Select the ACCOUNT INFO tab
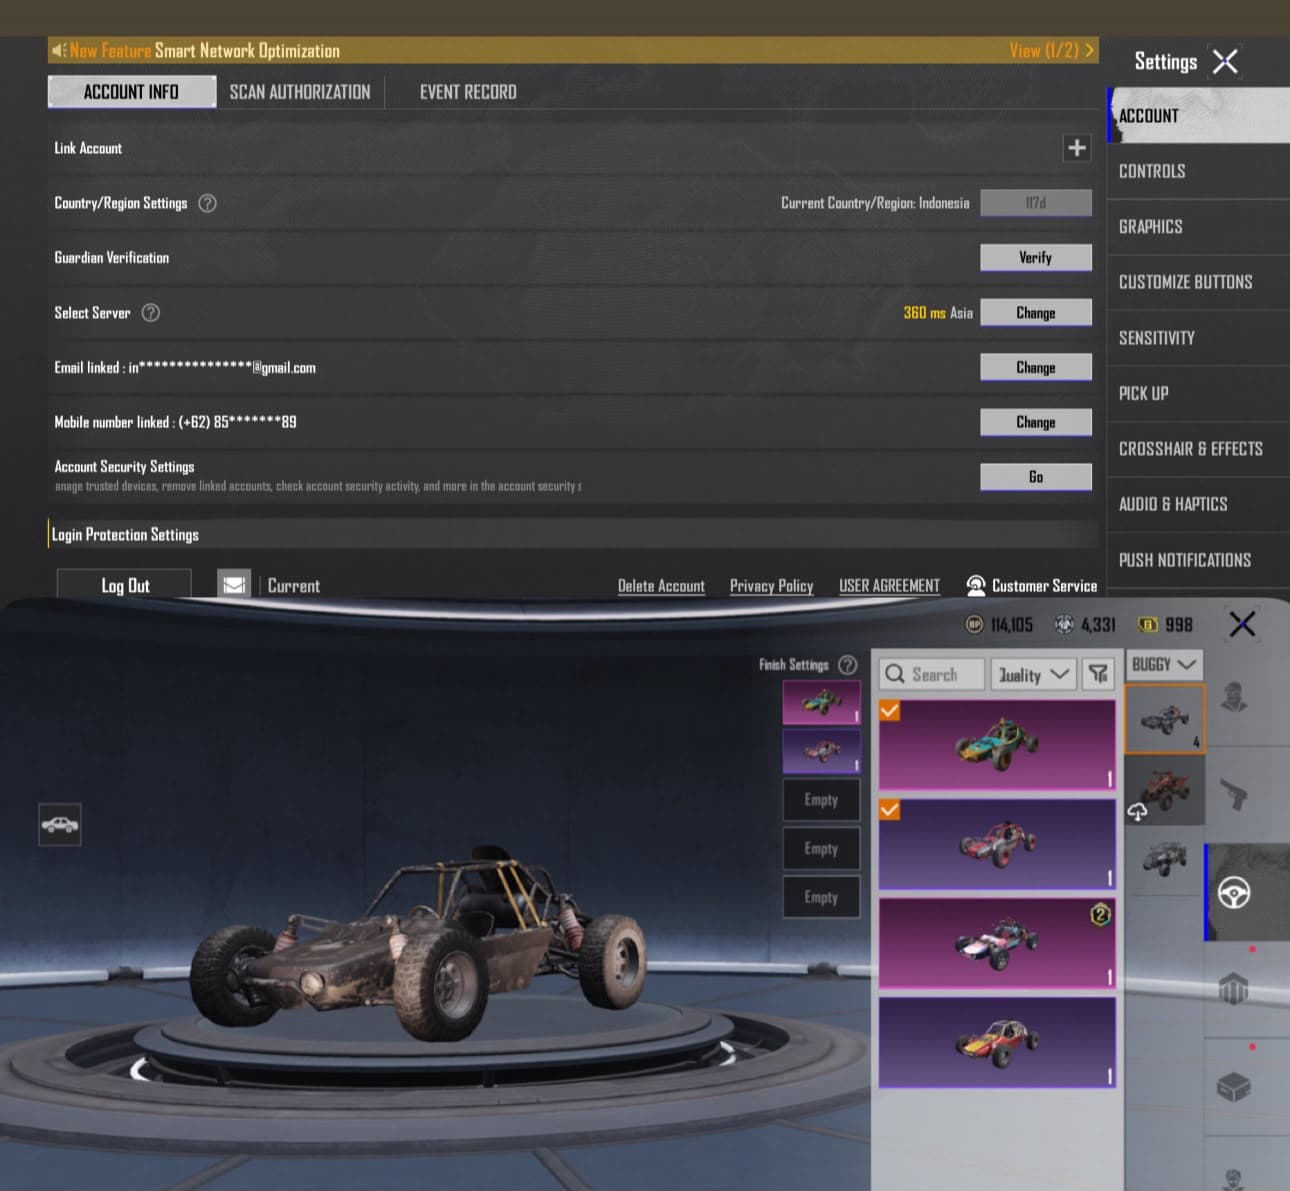This screenshot has width=1290, height=1191. (x=131, y=92)
